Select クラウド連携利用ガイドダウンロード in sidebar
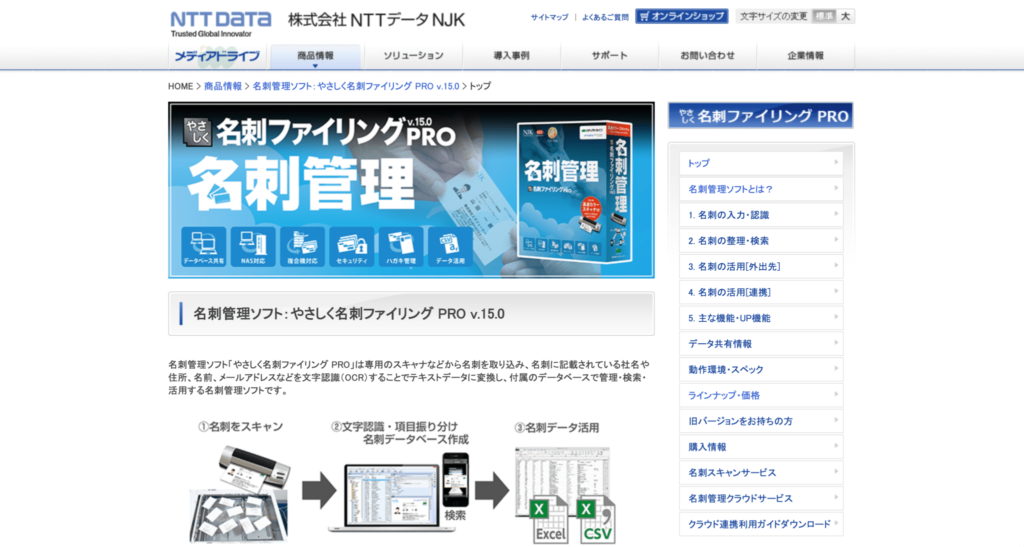This screenshot has height=547, width=1024. pos(761,524)
